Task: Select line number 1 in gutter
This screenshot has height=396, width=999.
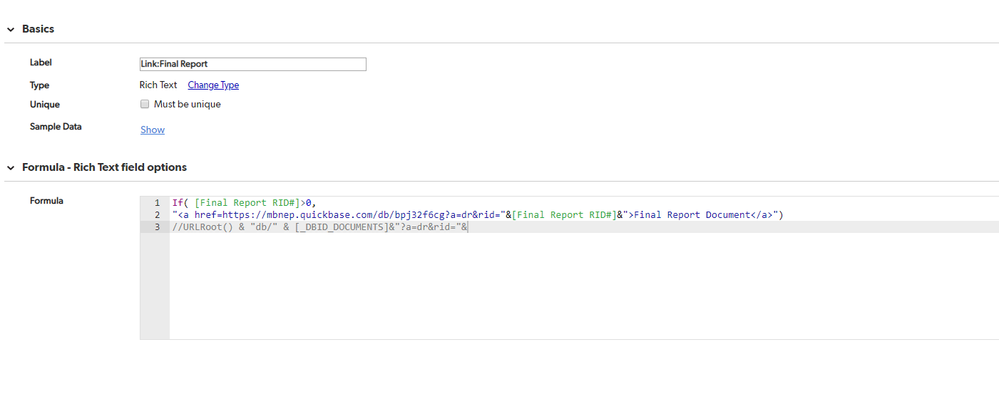Action: pos(157,202)
